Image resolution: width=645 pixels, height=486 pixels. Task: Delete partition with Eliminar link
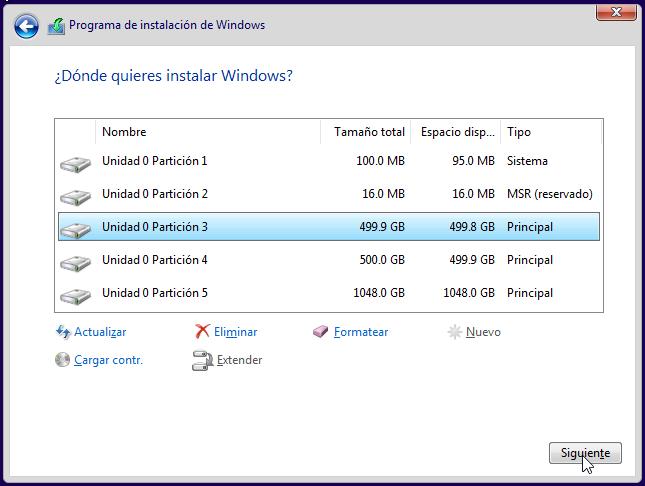click(235, 332)
